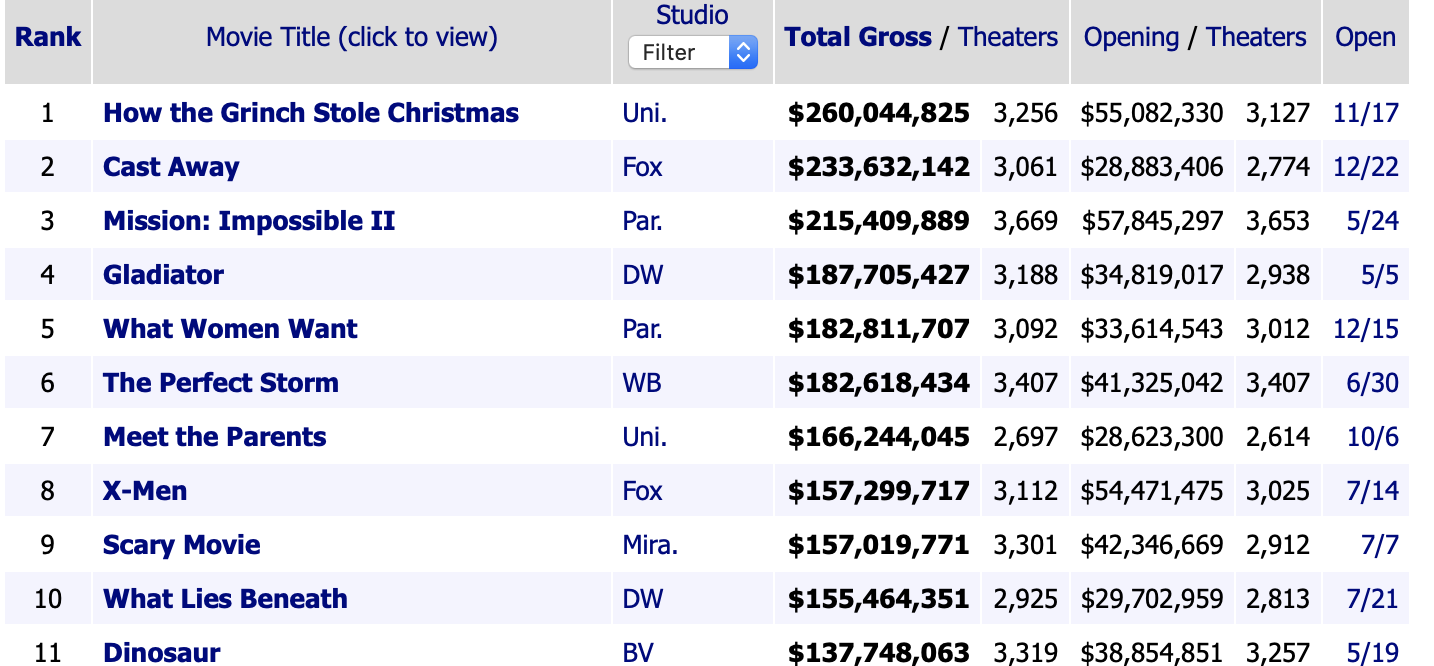The height and width of the screenshot is (666, 1434).
Task: Select the Gladiator movie title
Action: 163,275
